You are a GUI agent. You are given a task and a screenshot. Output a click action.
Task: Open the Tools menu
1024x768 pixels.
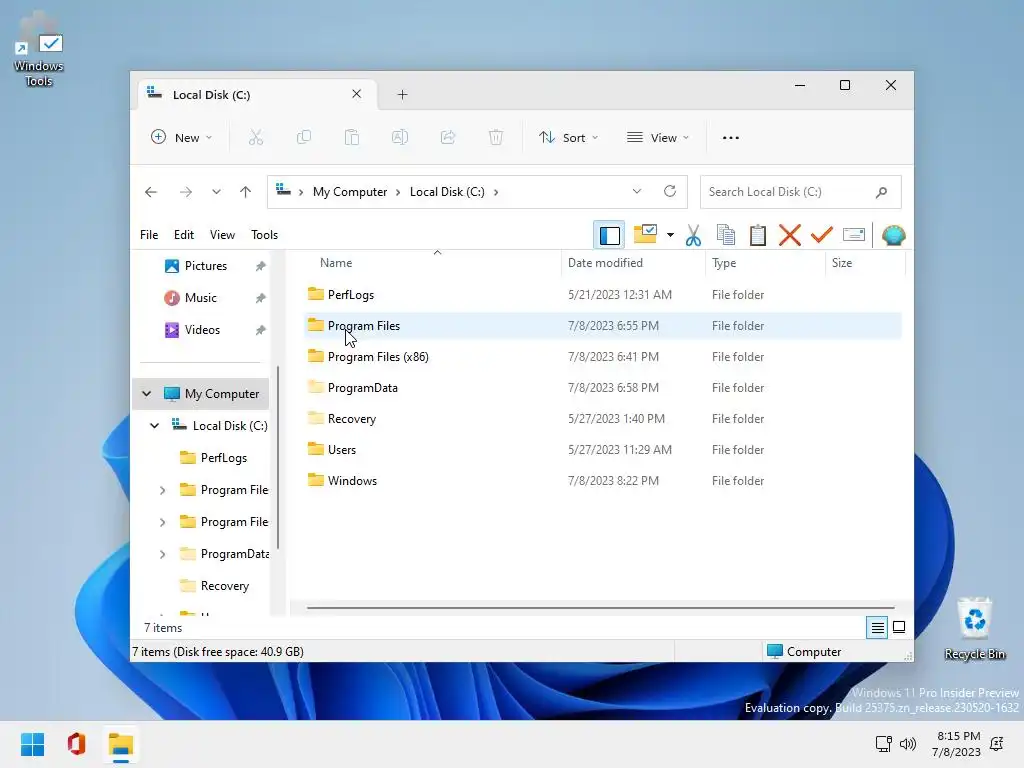264,234
